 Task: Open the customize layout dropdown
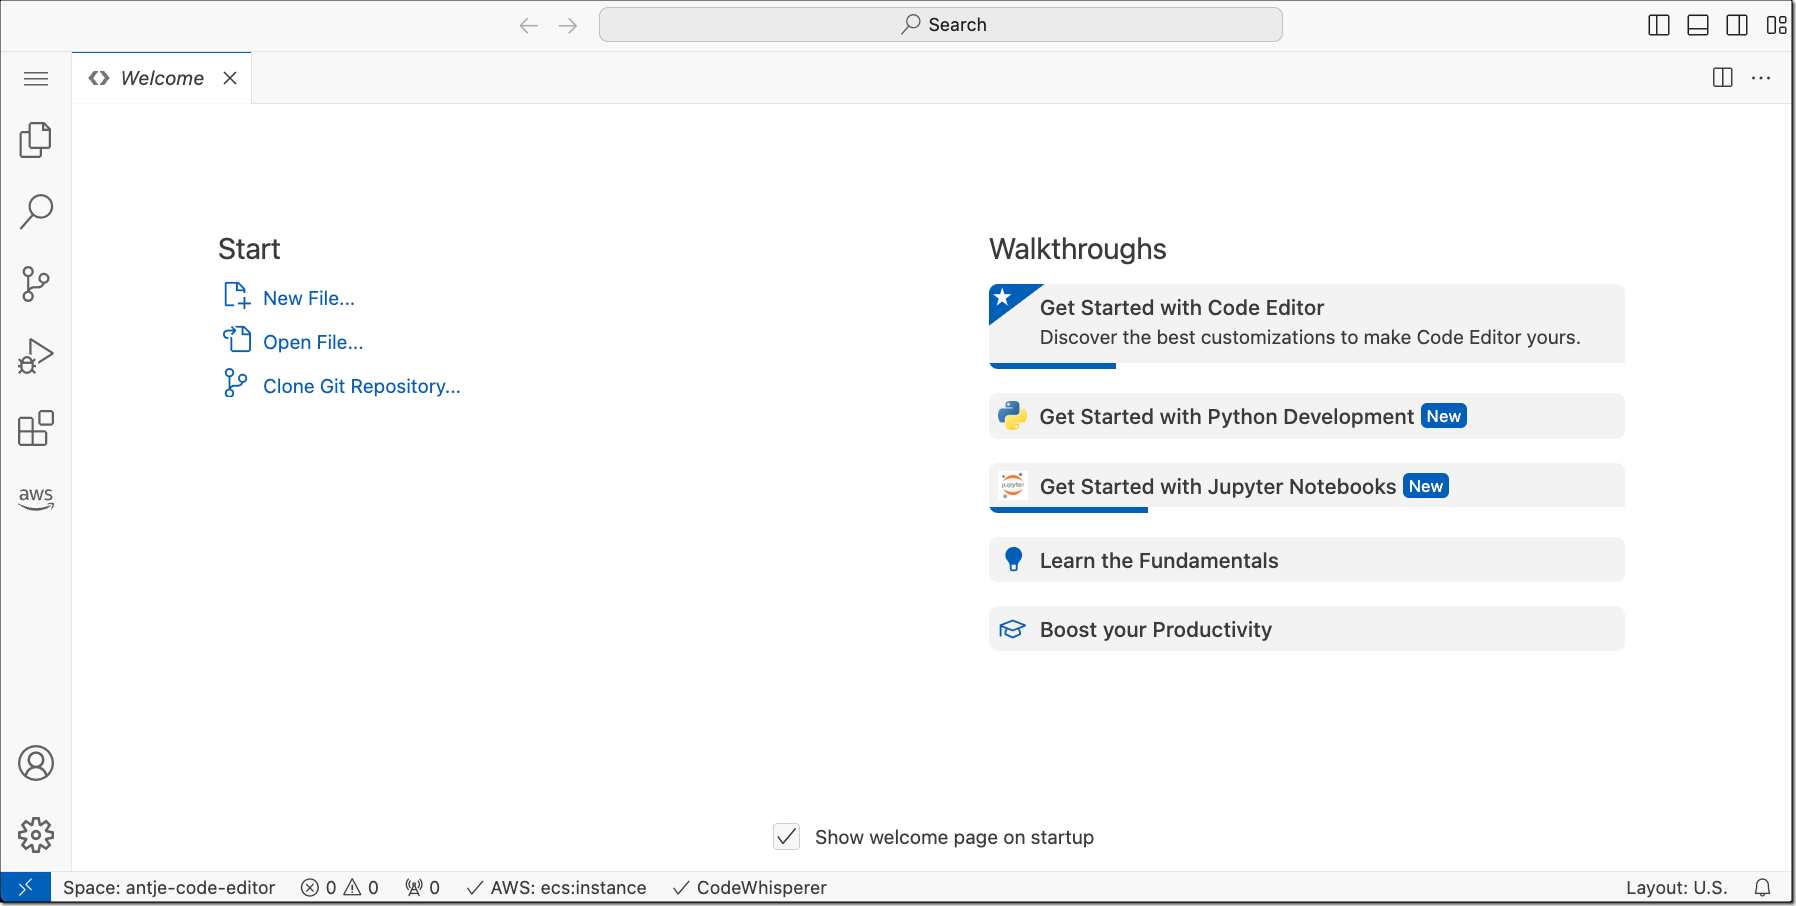pyautogui.click(x=1778, y=25)
